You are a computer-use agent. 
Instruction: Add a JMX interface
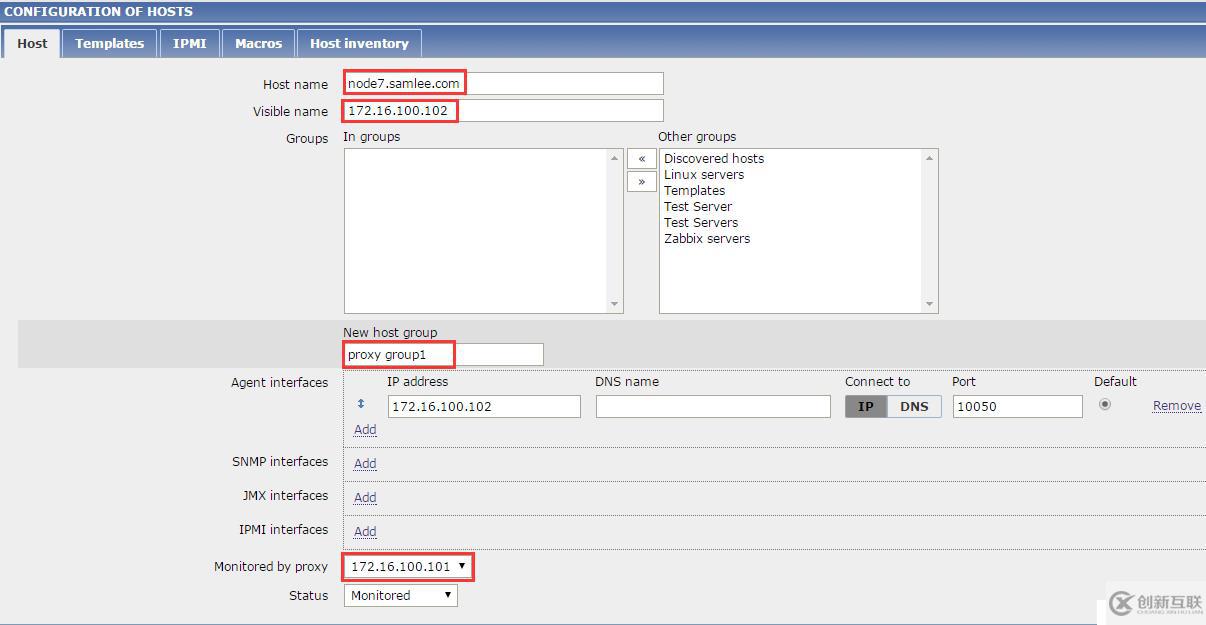[x=365, y=497]
